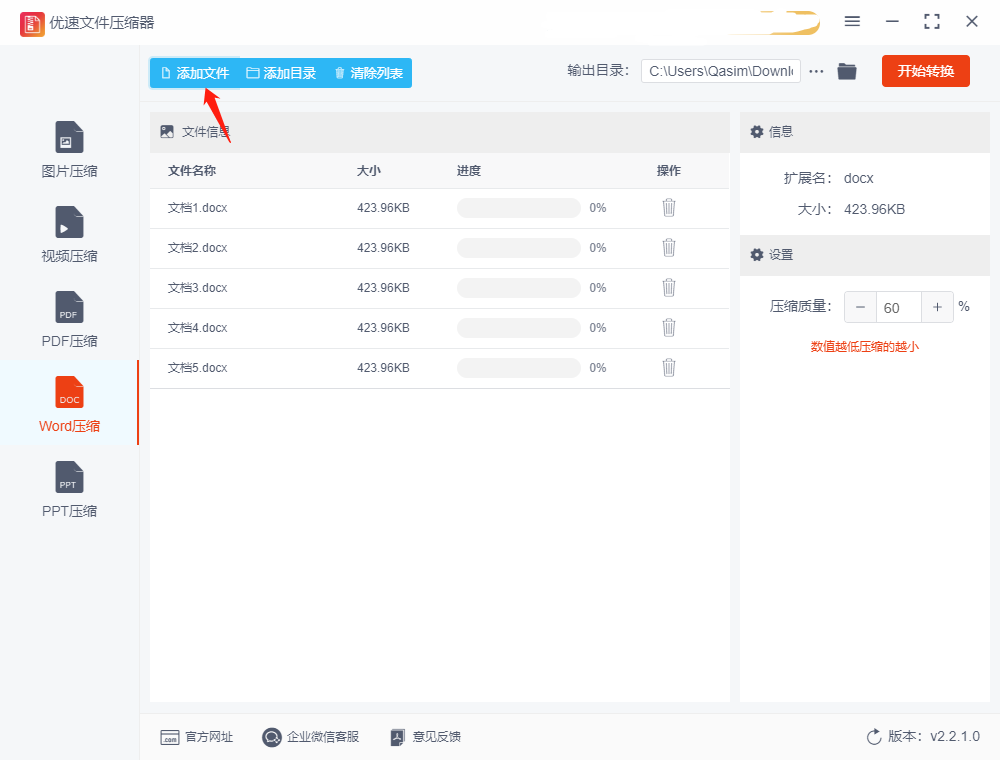1000x760 pixels.
Task: Decrease compression quality with minus button
Action: (860, 307)
